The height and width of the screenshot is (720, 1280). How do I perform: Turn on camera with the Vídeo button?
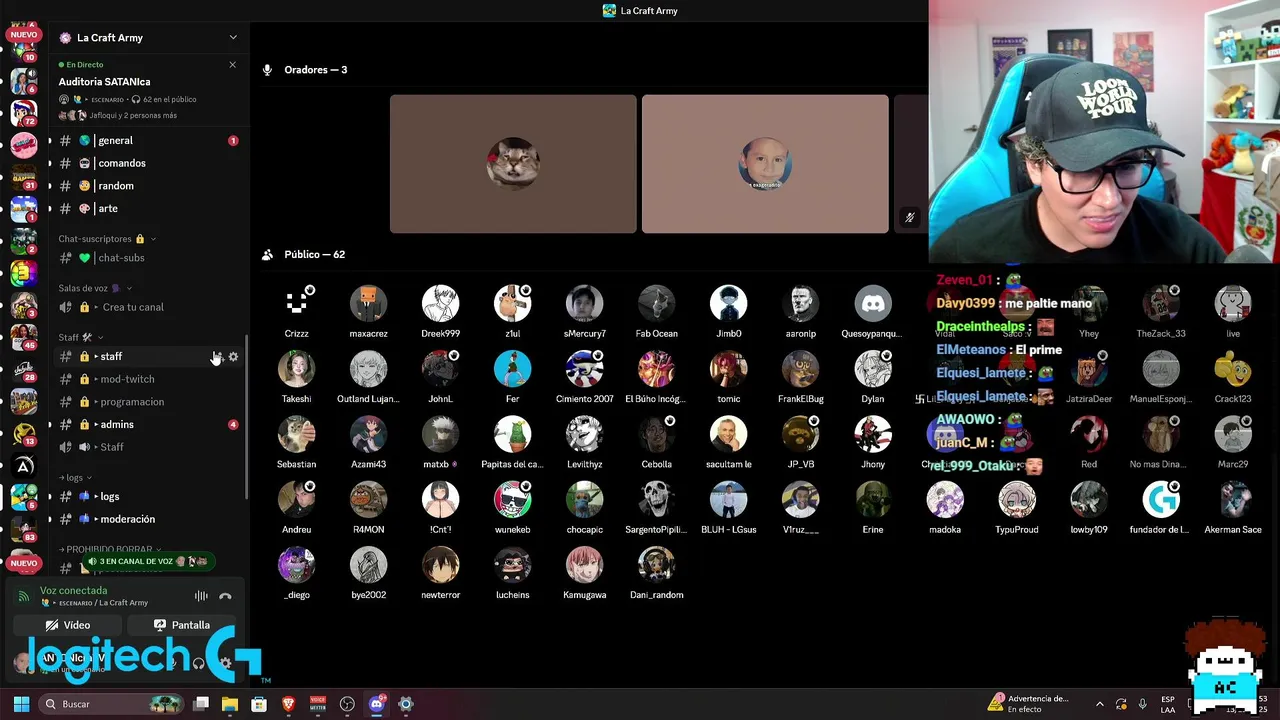[68, 625]
